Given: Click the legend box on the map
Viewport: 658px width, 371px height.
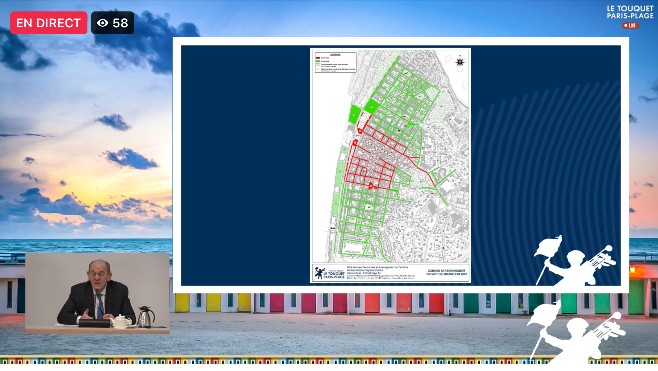Looking at the screenshot, I should click(x=335, y=62).
